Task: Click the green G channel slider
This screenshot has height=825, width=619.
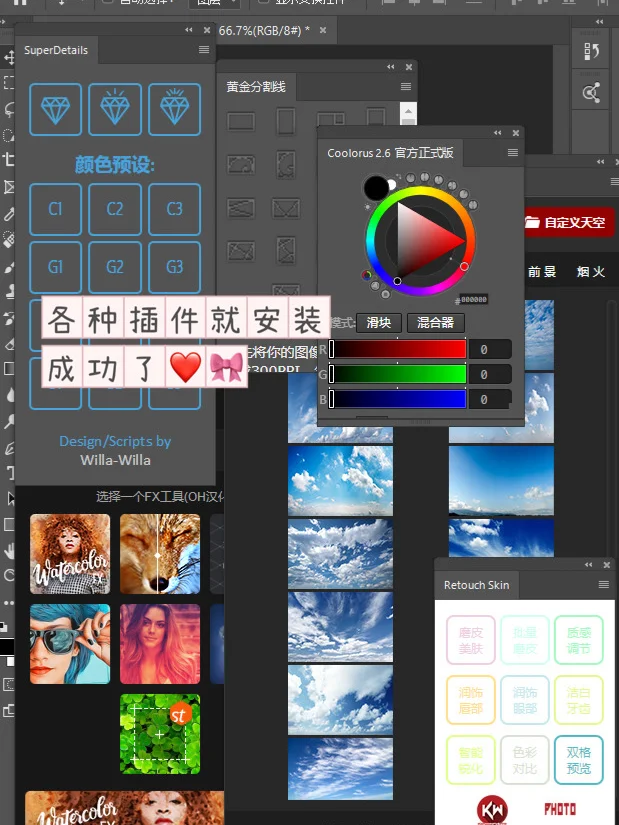Action: pyautogui.click(x=398, y=374)
